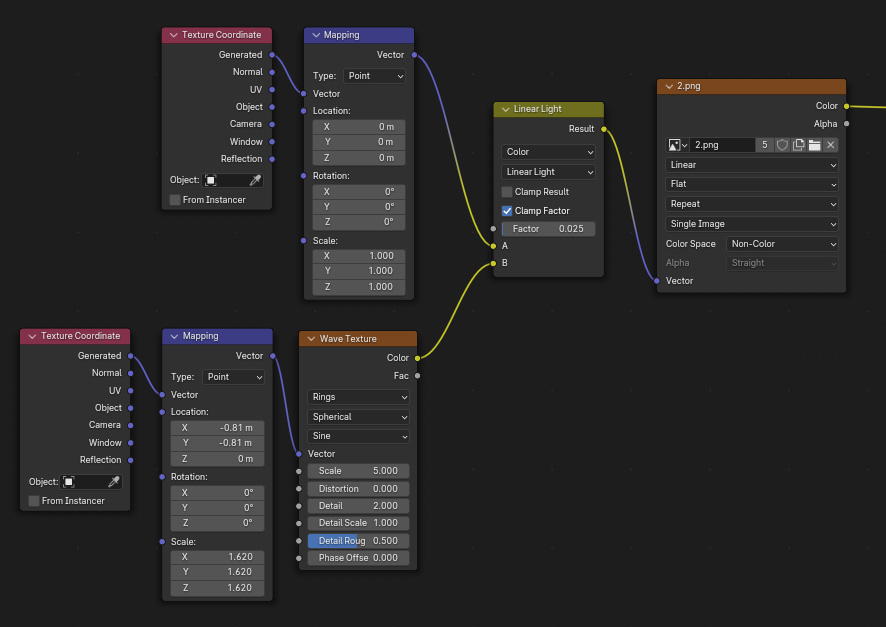Click the Wave Texture node title

(348, 339)
